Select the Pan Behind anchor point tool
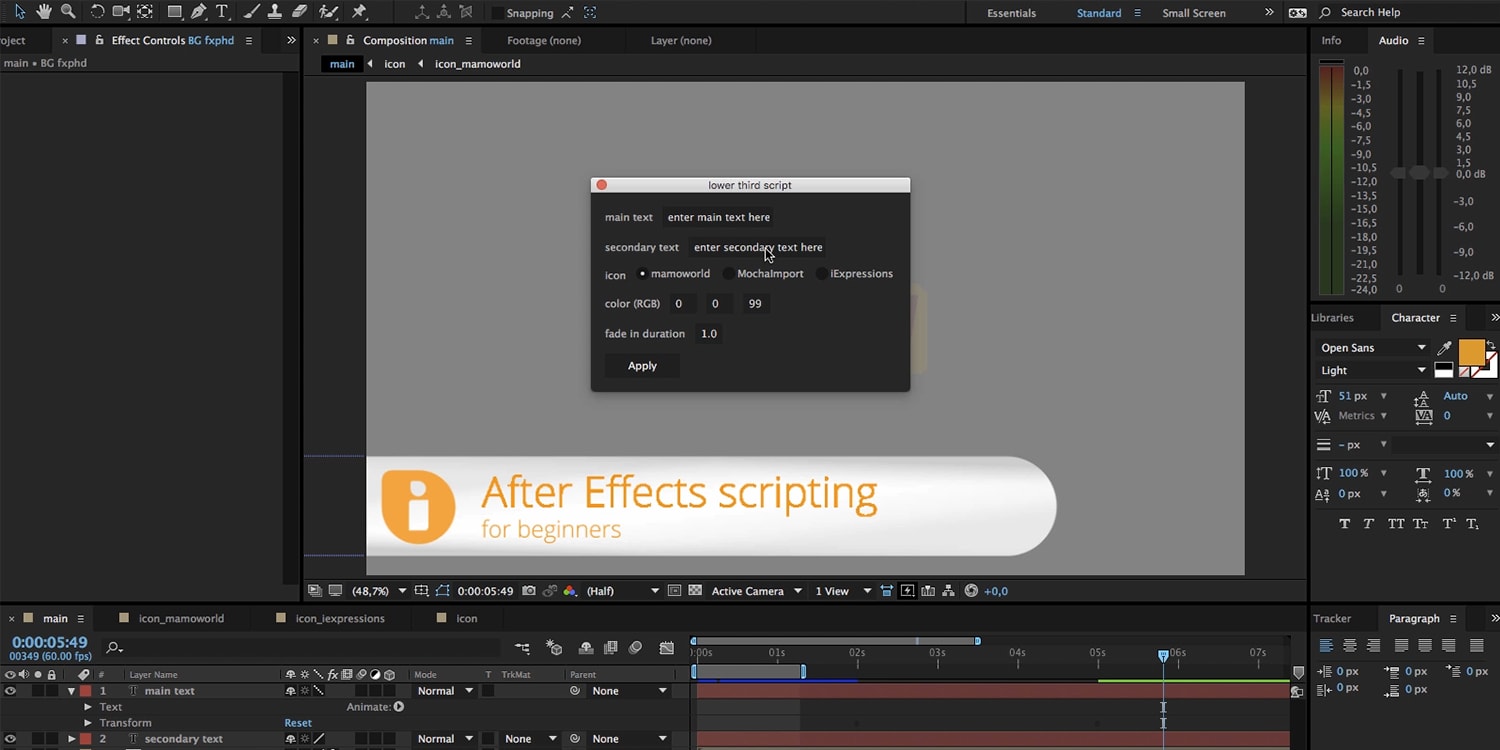 145,12
